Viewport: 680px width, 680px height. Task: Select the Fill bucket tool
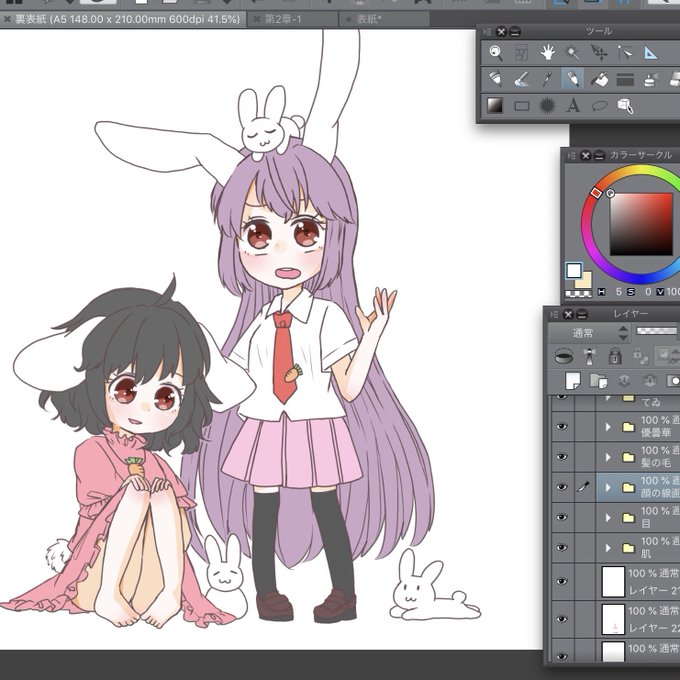coord(599,79)
